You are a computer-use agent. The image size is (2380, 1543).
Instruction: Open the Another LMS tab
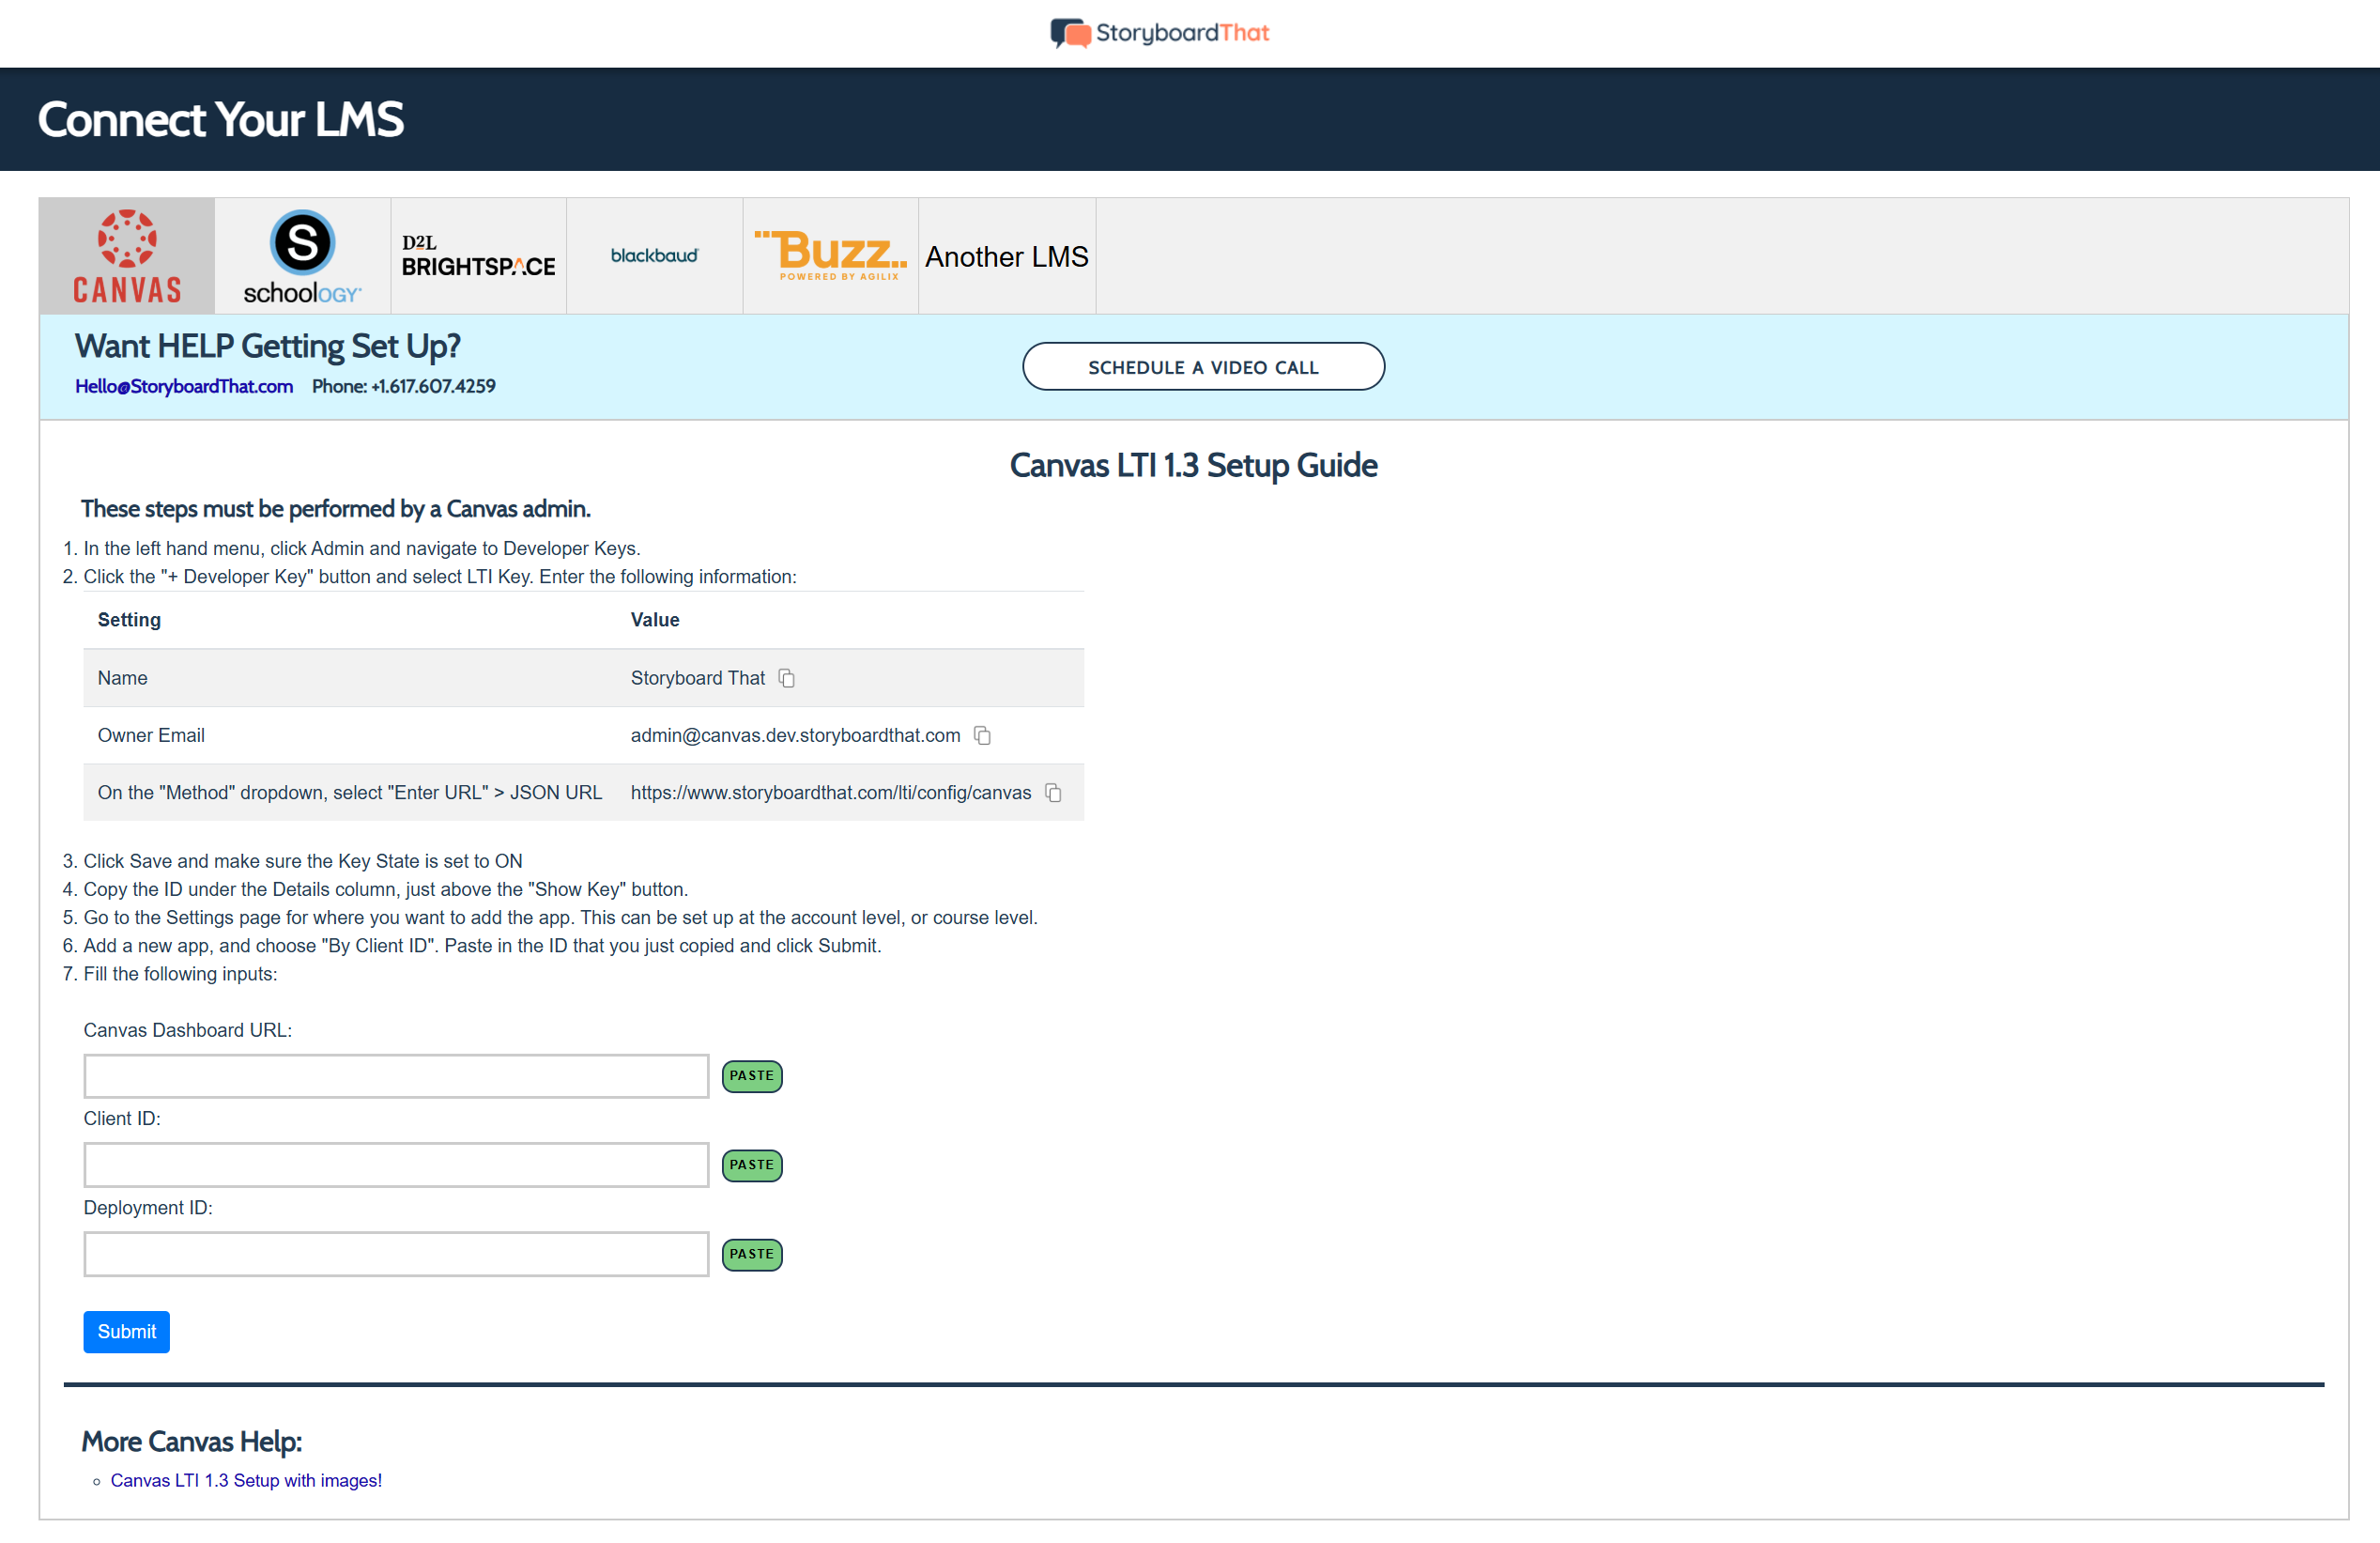(x=1007, y=256)
